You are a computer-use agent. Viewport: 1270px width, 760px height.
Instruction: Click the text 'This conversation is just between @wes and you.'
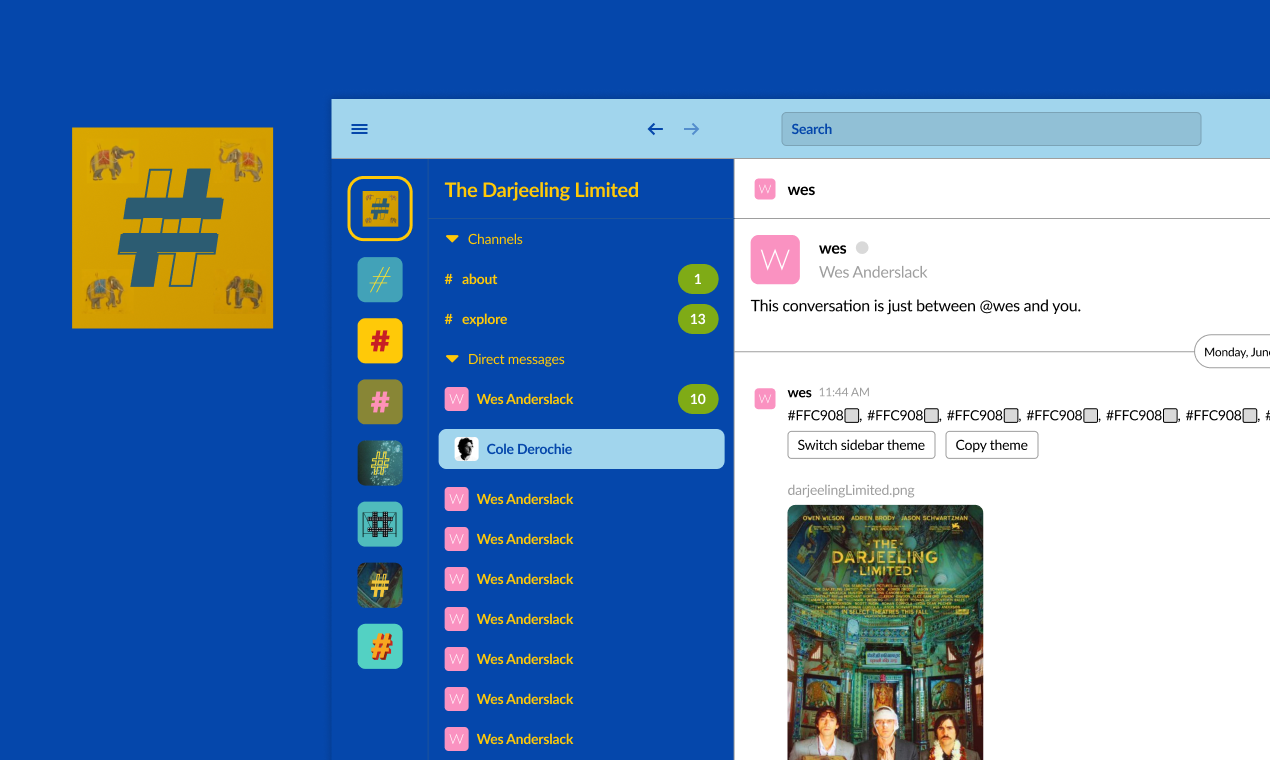(x=916, y=306)
